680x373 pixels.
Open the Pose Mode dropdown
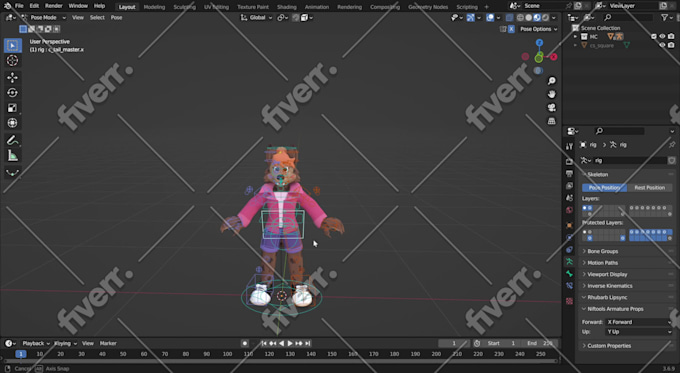[x=44, y=18]
